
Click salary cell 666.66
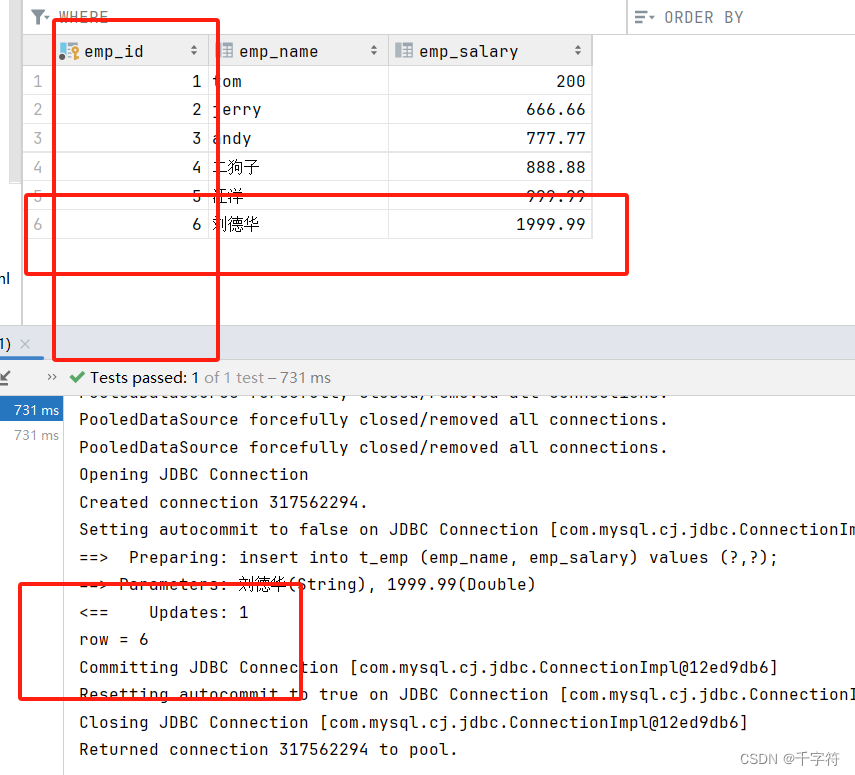click(490, 110)
